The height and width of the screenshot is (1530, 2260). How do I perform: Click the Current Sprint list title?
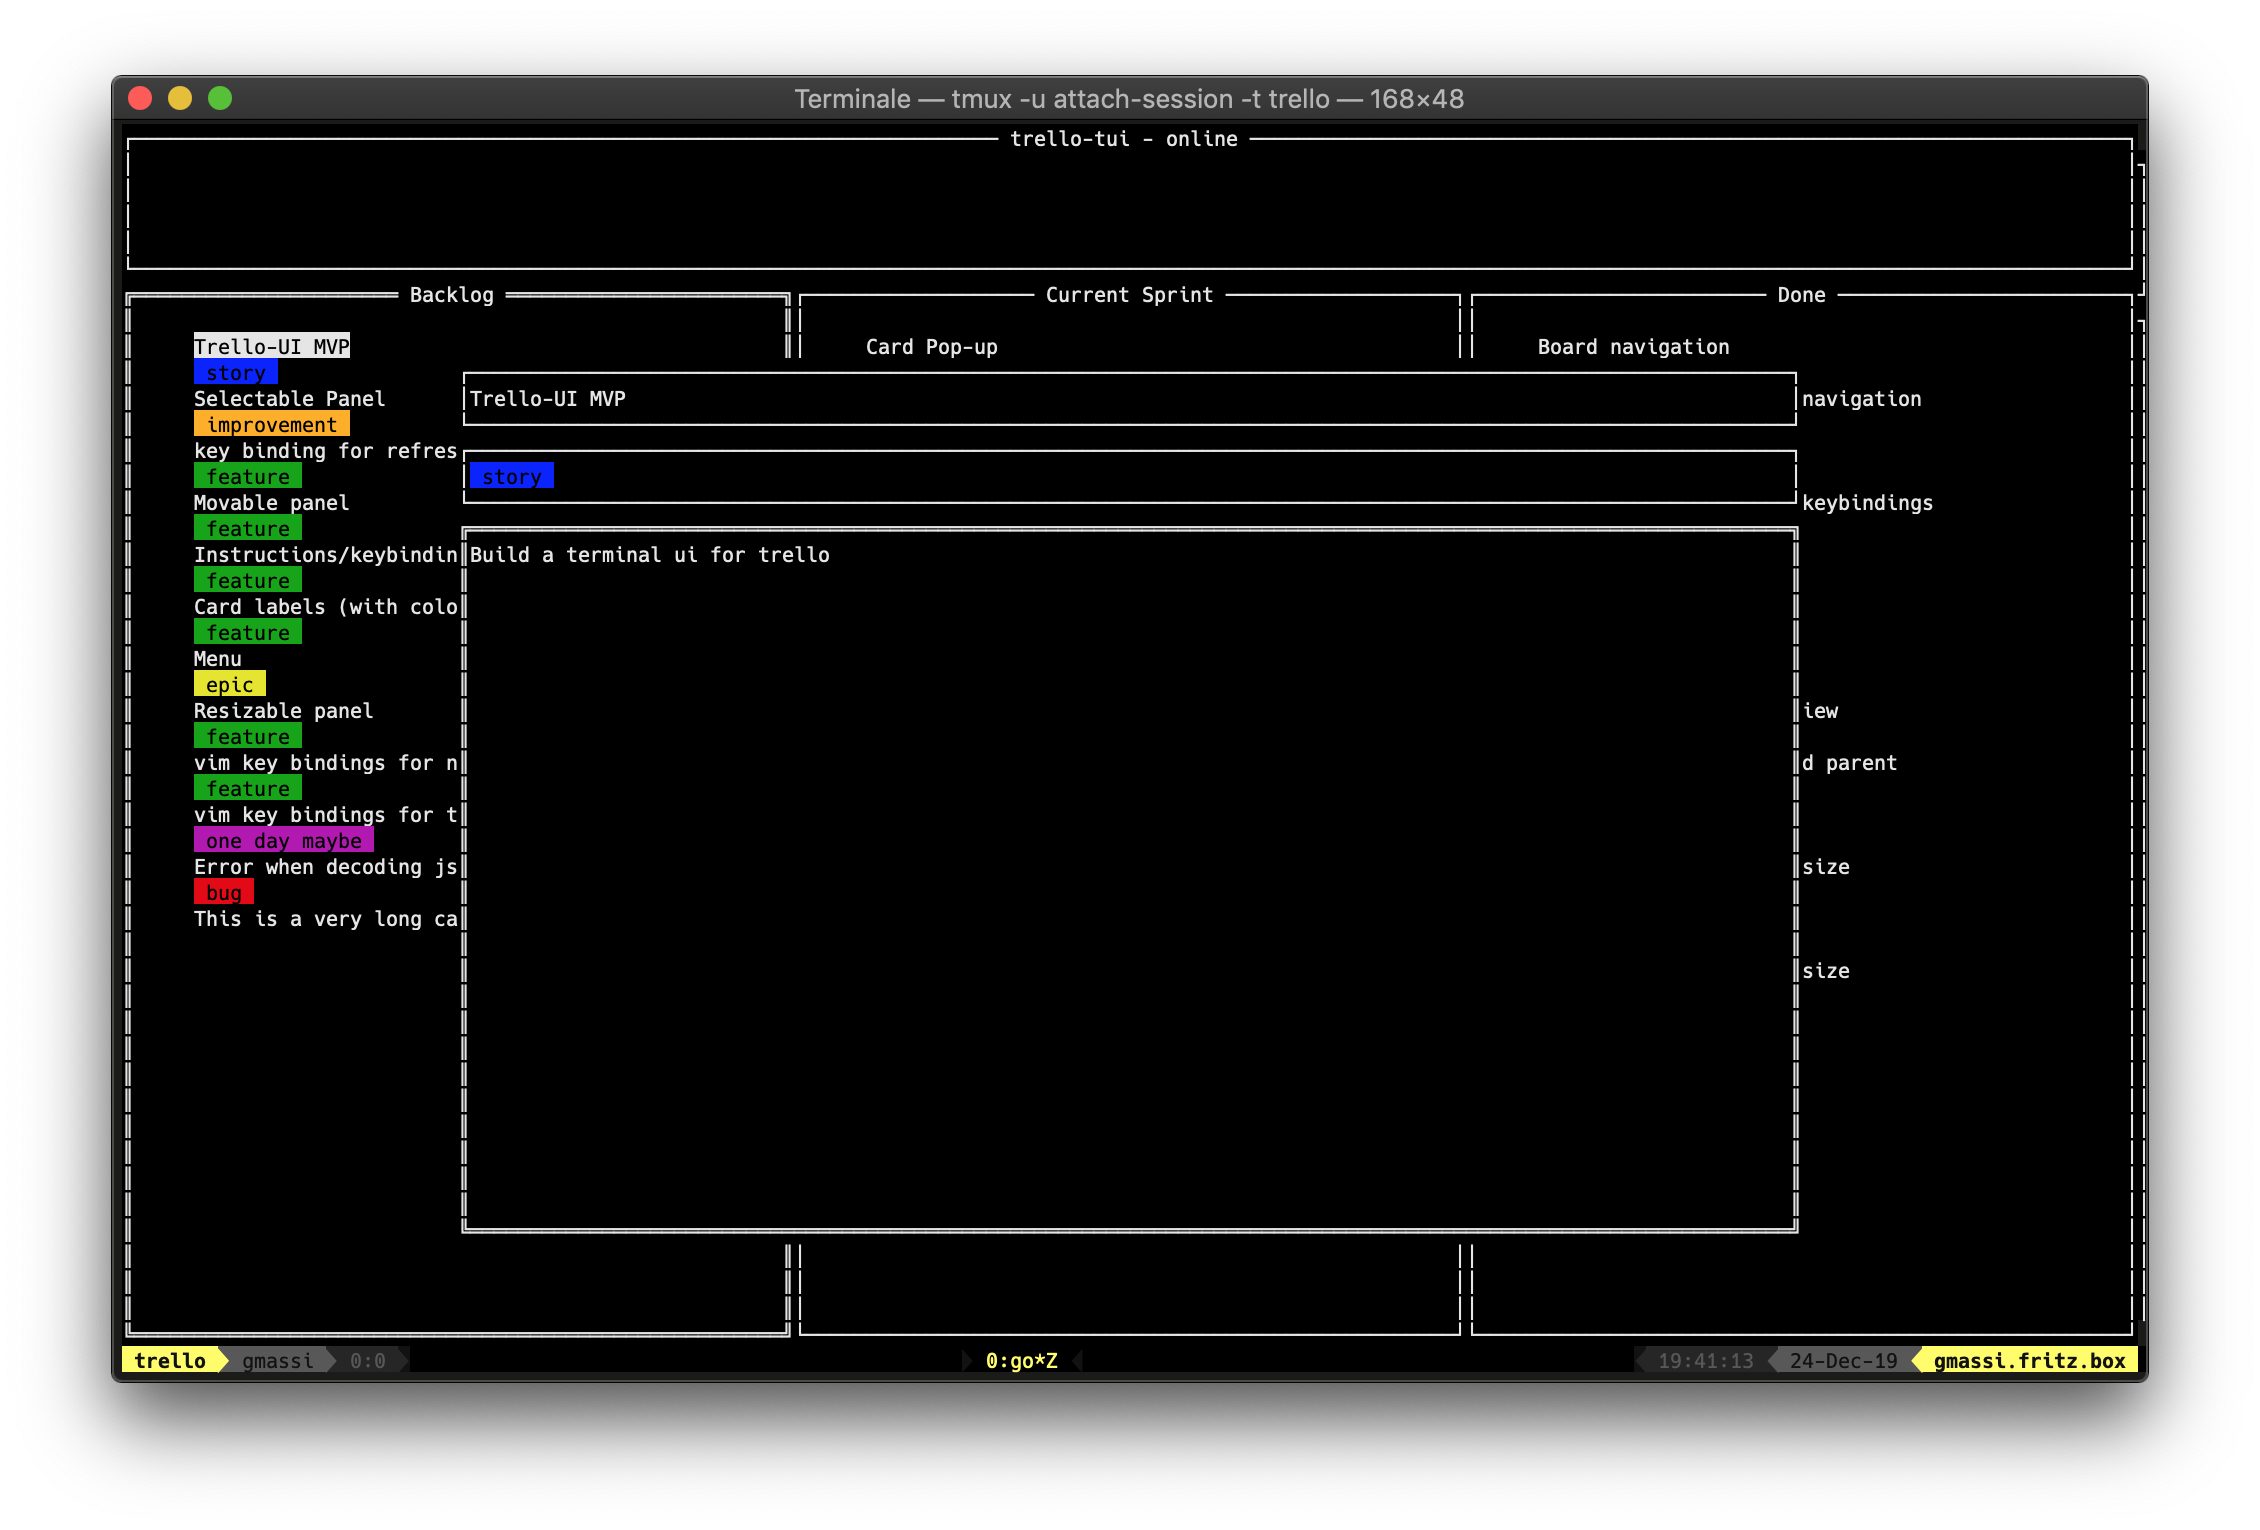[x=1129, y=295]
